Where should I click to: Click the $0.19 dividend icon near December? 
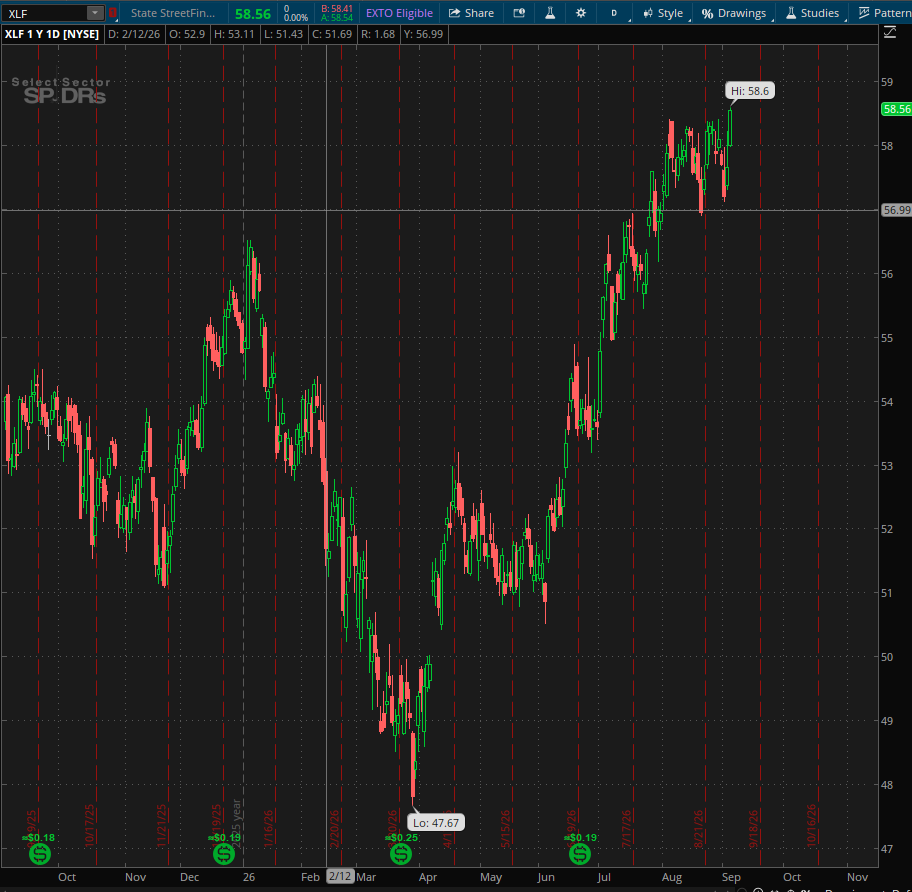(224, 854)
